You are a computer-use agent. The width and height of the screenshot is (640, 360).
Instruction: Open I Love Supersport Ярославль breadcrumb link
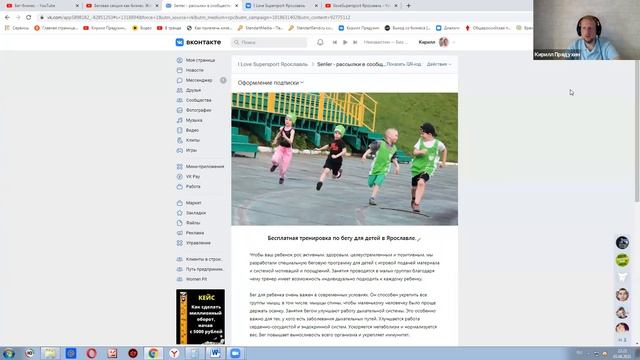pyautogui.click(x=273, y=64)
